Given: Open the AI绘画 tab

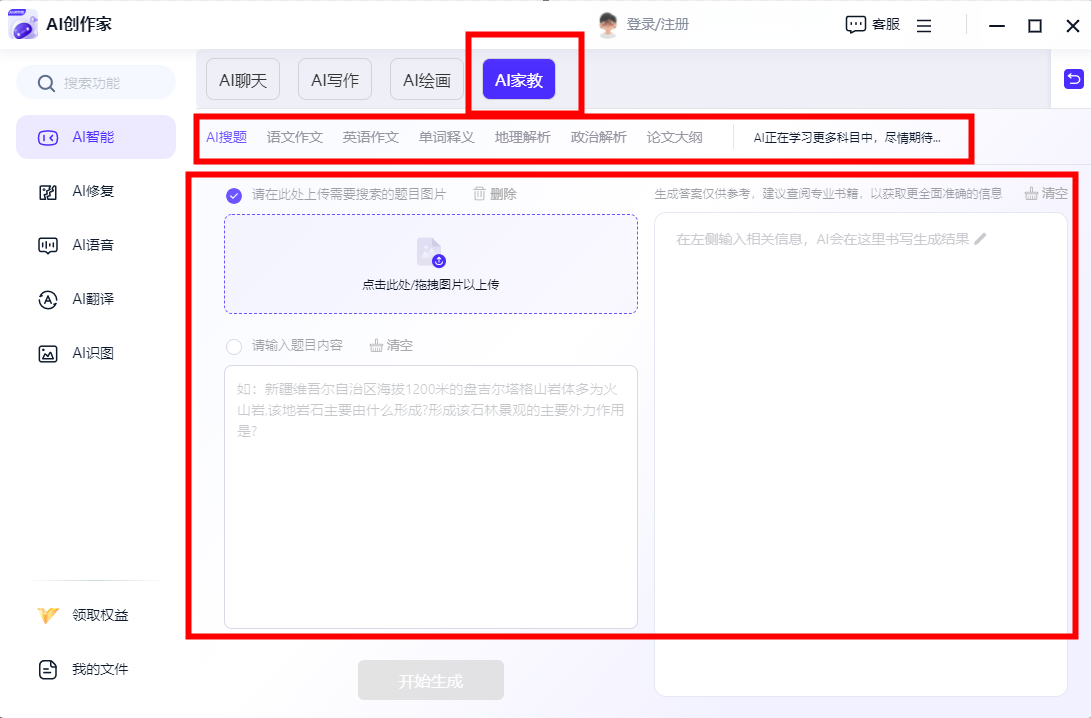Looking at the screenshot, I should (427, 80).
